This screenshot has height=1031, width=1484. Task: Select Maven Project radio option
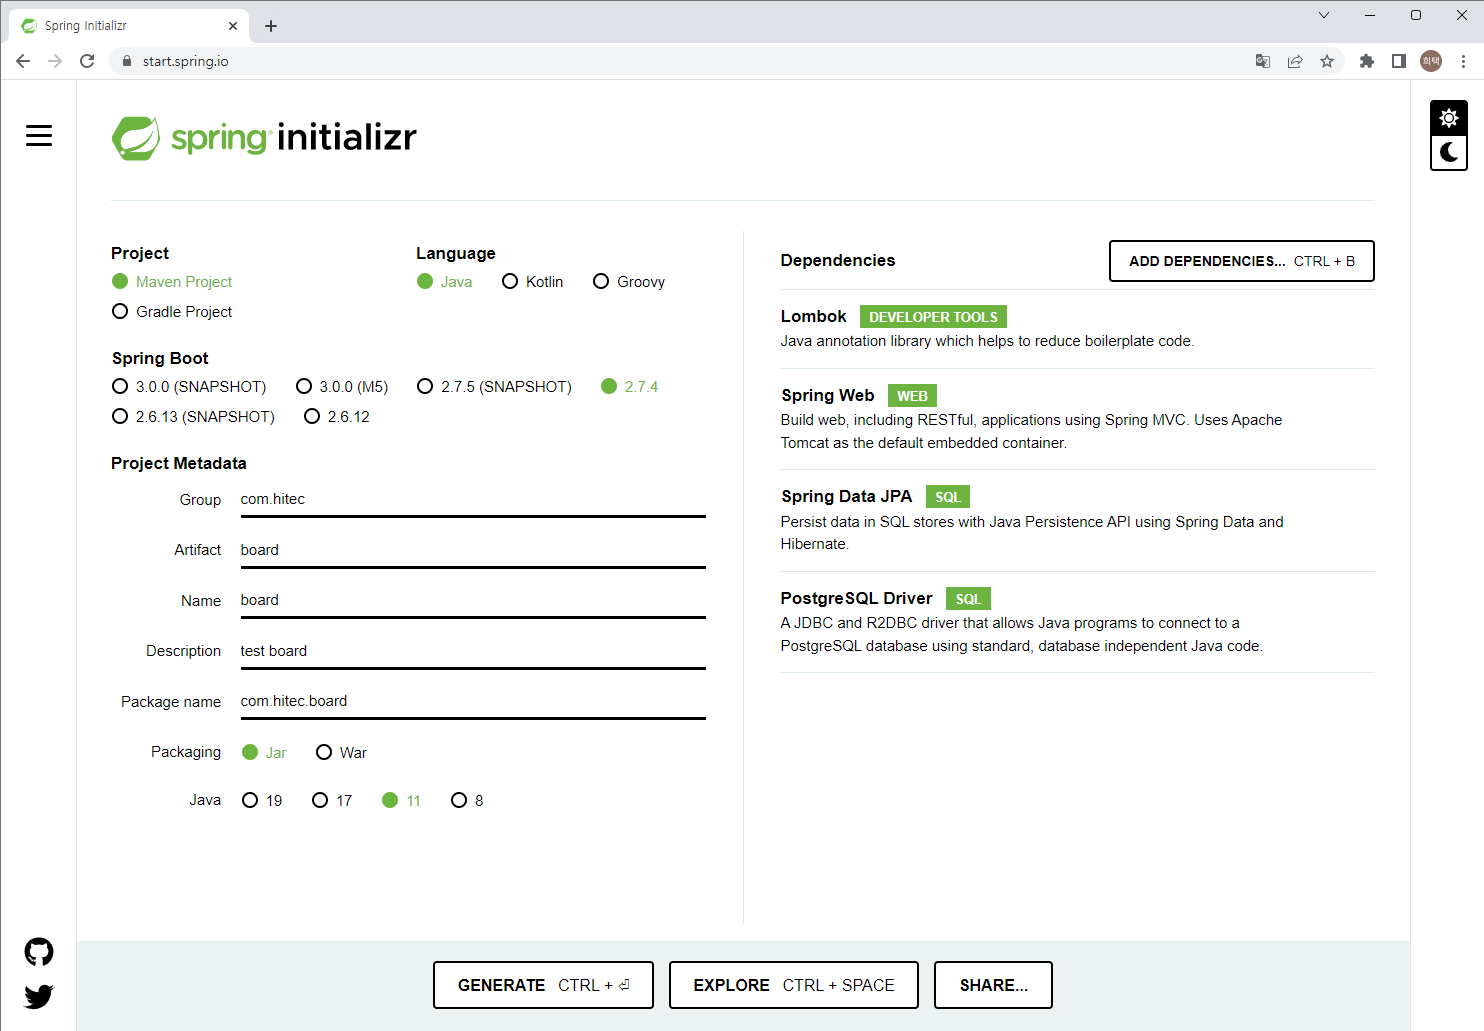(x=173, y=282)
